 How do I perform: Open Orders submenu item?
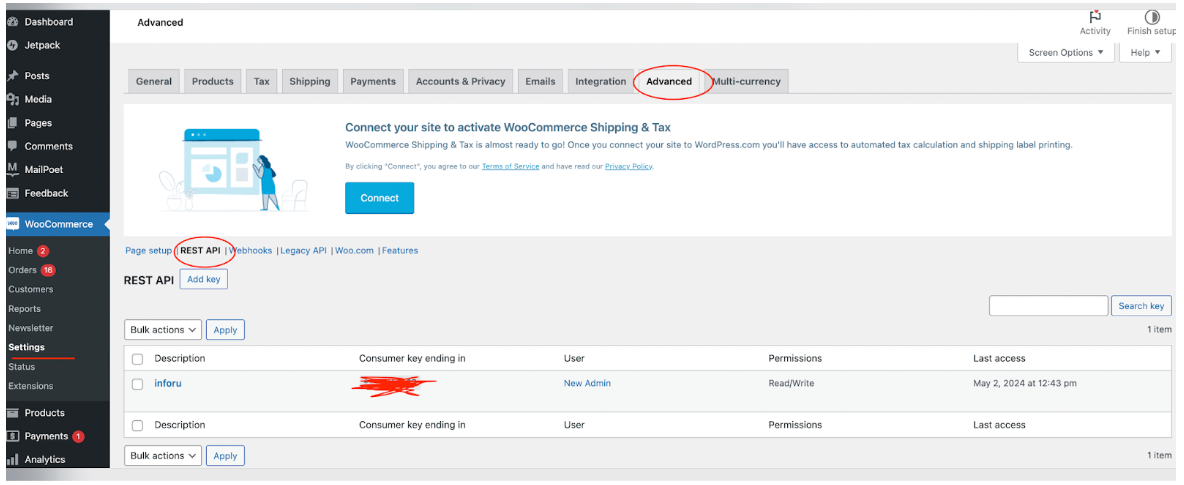coord(22,270)
